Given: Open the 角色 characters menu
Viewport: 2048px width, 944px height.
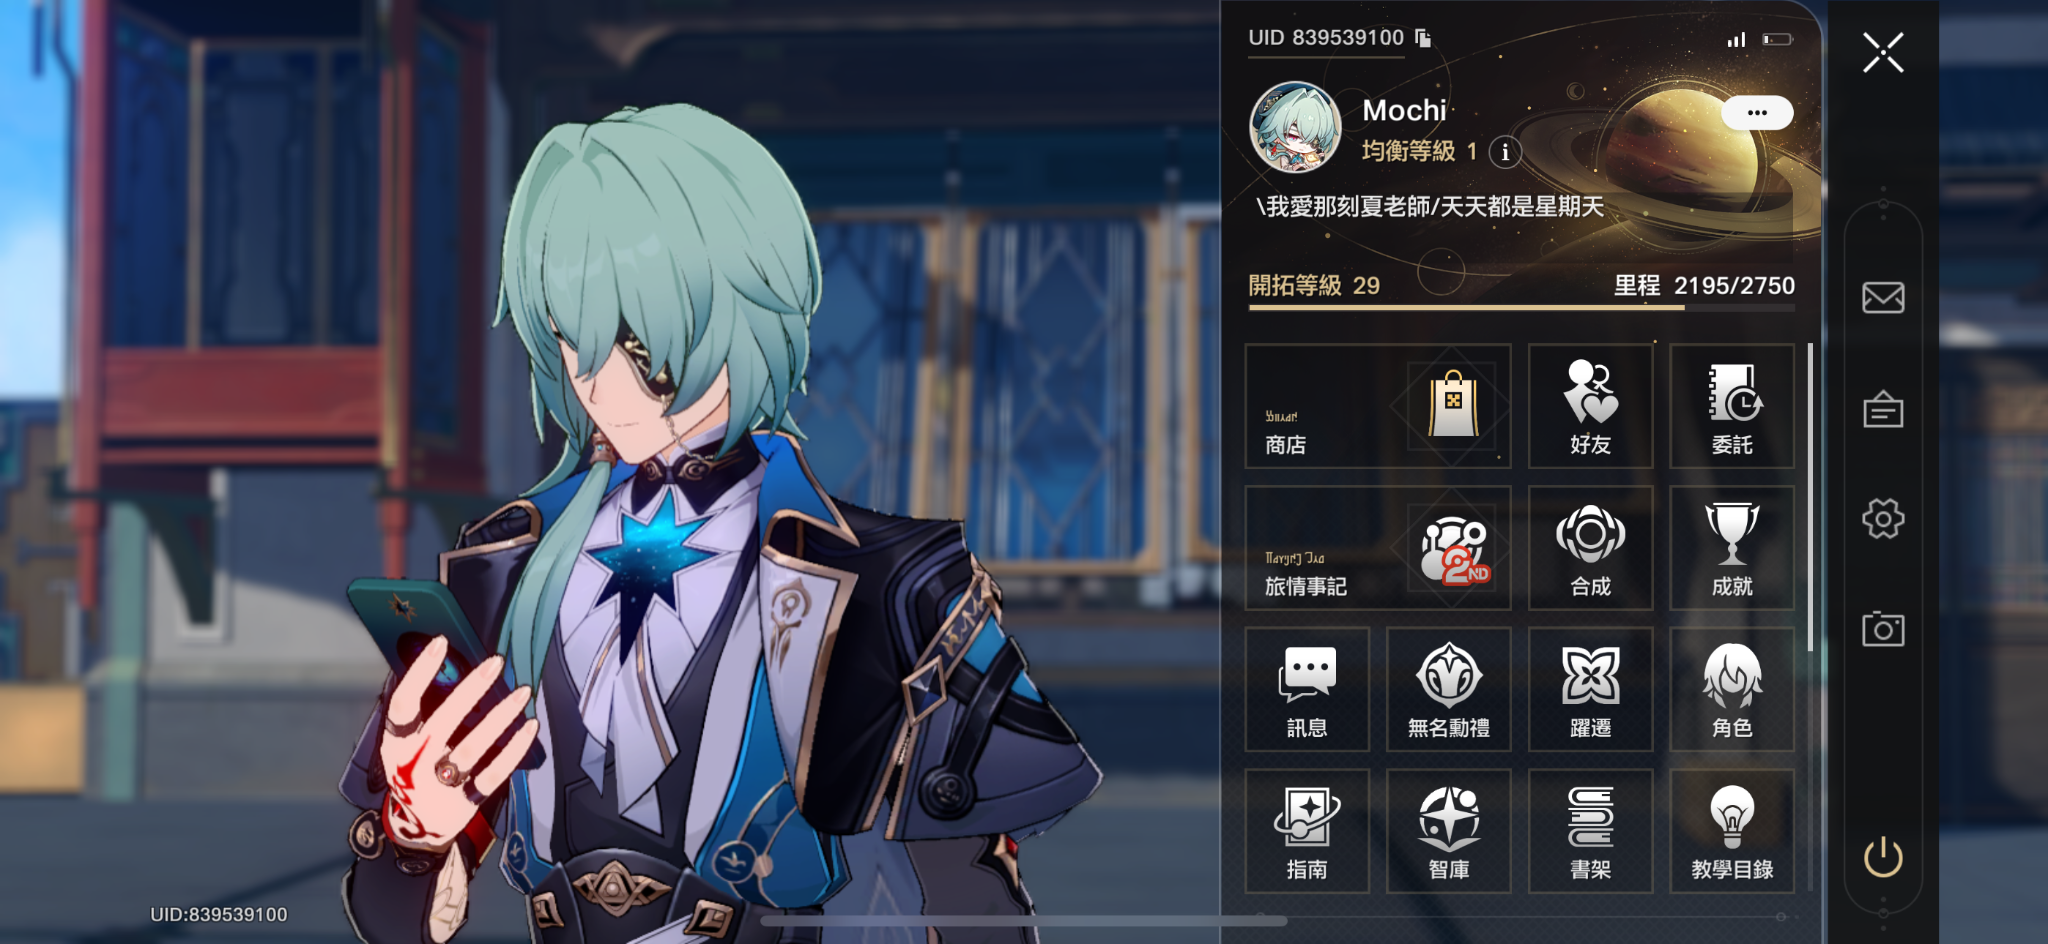Looking at the screenshot, I should coord(1732,690).
